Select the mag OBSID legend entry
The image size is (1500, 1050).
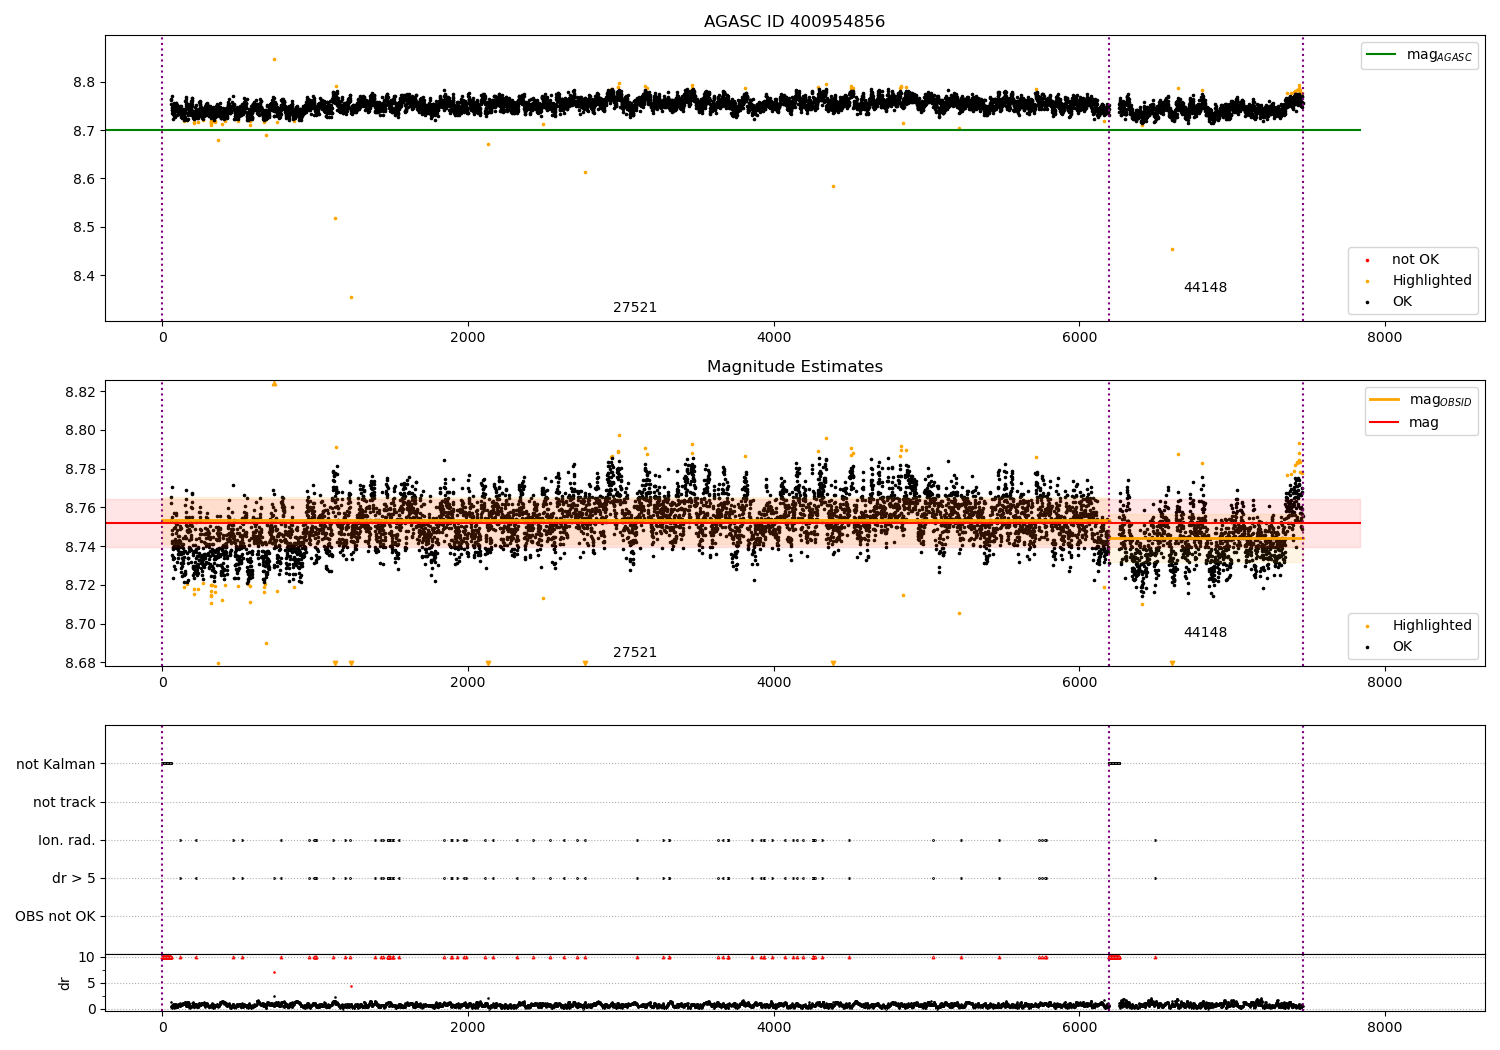coord(1421,400)
